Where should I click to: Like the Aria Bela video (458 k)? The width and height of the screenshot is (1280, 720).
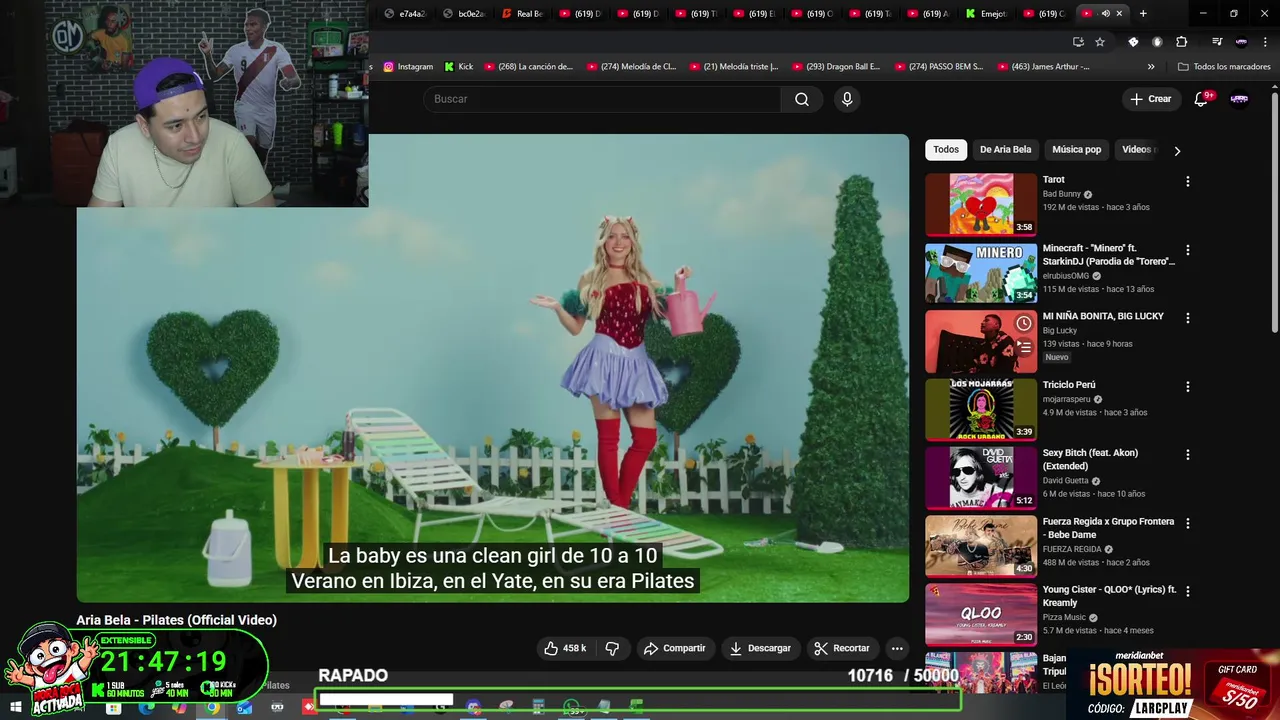pyautogui.click(x=565, y=648)
